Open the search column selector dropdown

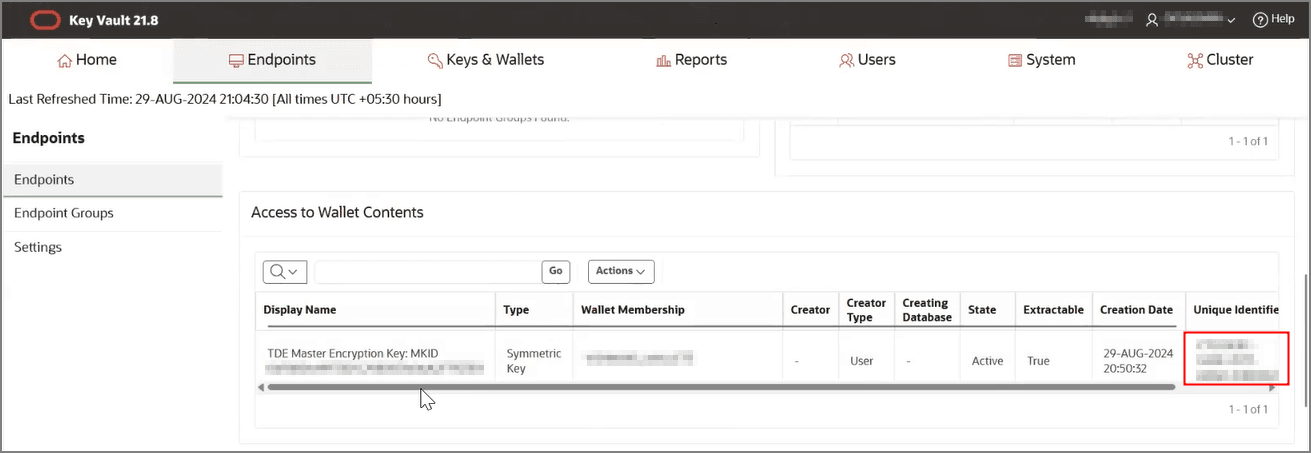click(x=284, y=271)
